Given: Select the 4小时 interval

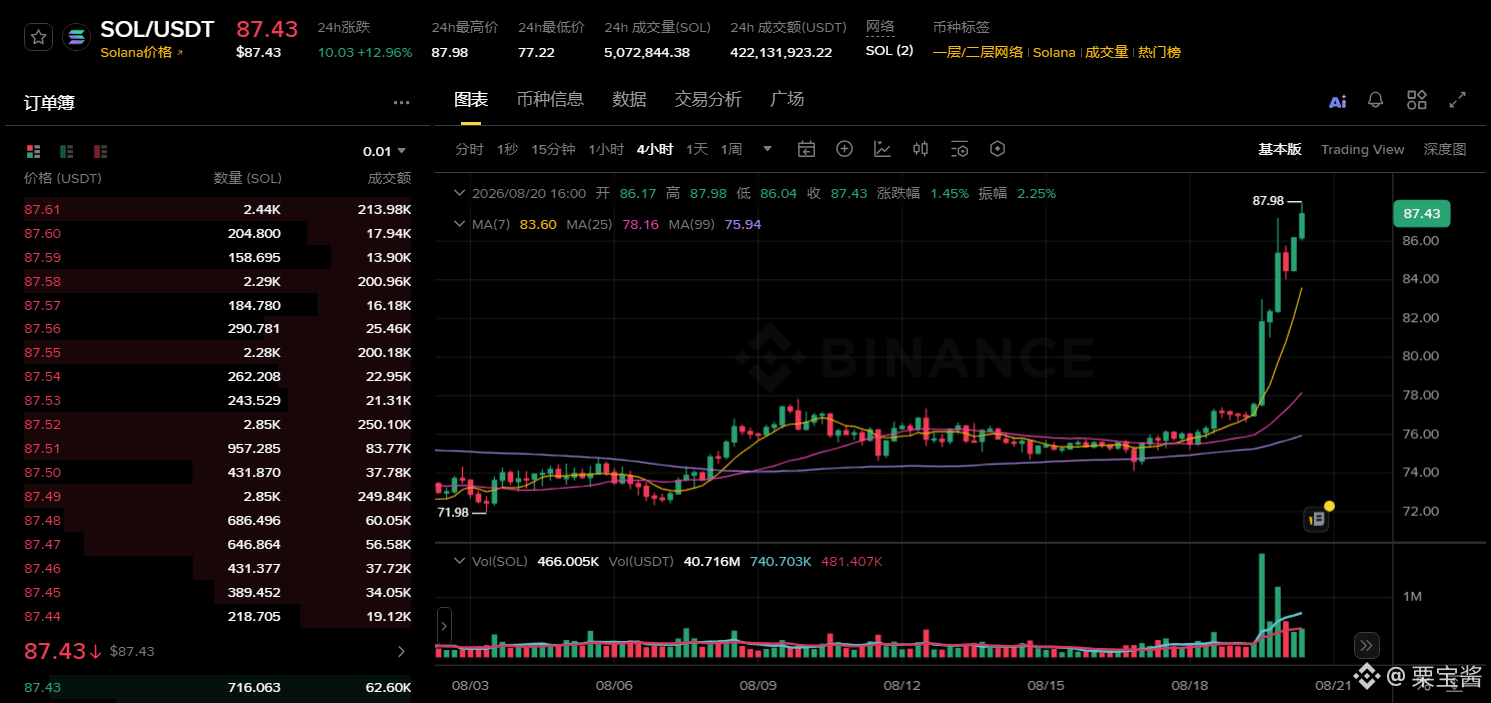Looking at the screenshot, I should tap(655, 149).
